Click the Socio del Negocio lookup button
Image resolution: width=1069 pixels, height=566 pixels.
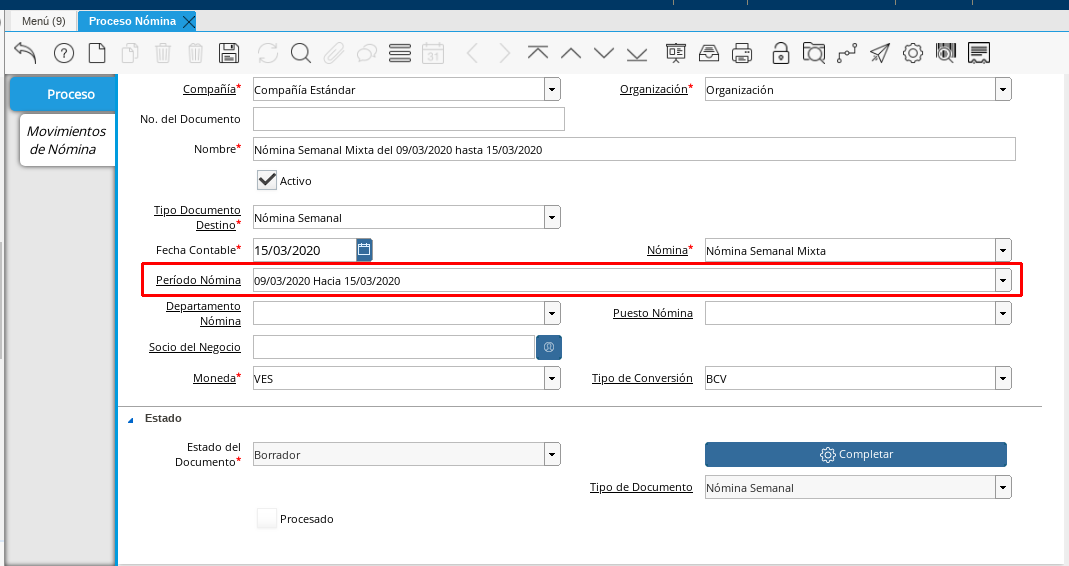549,347
